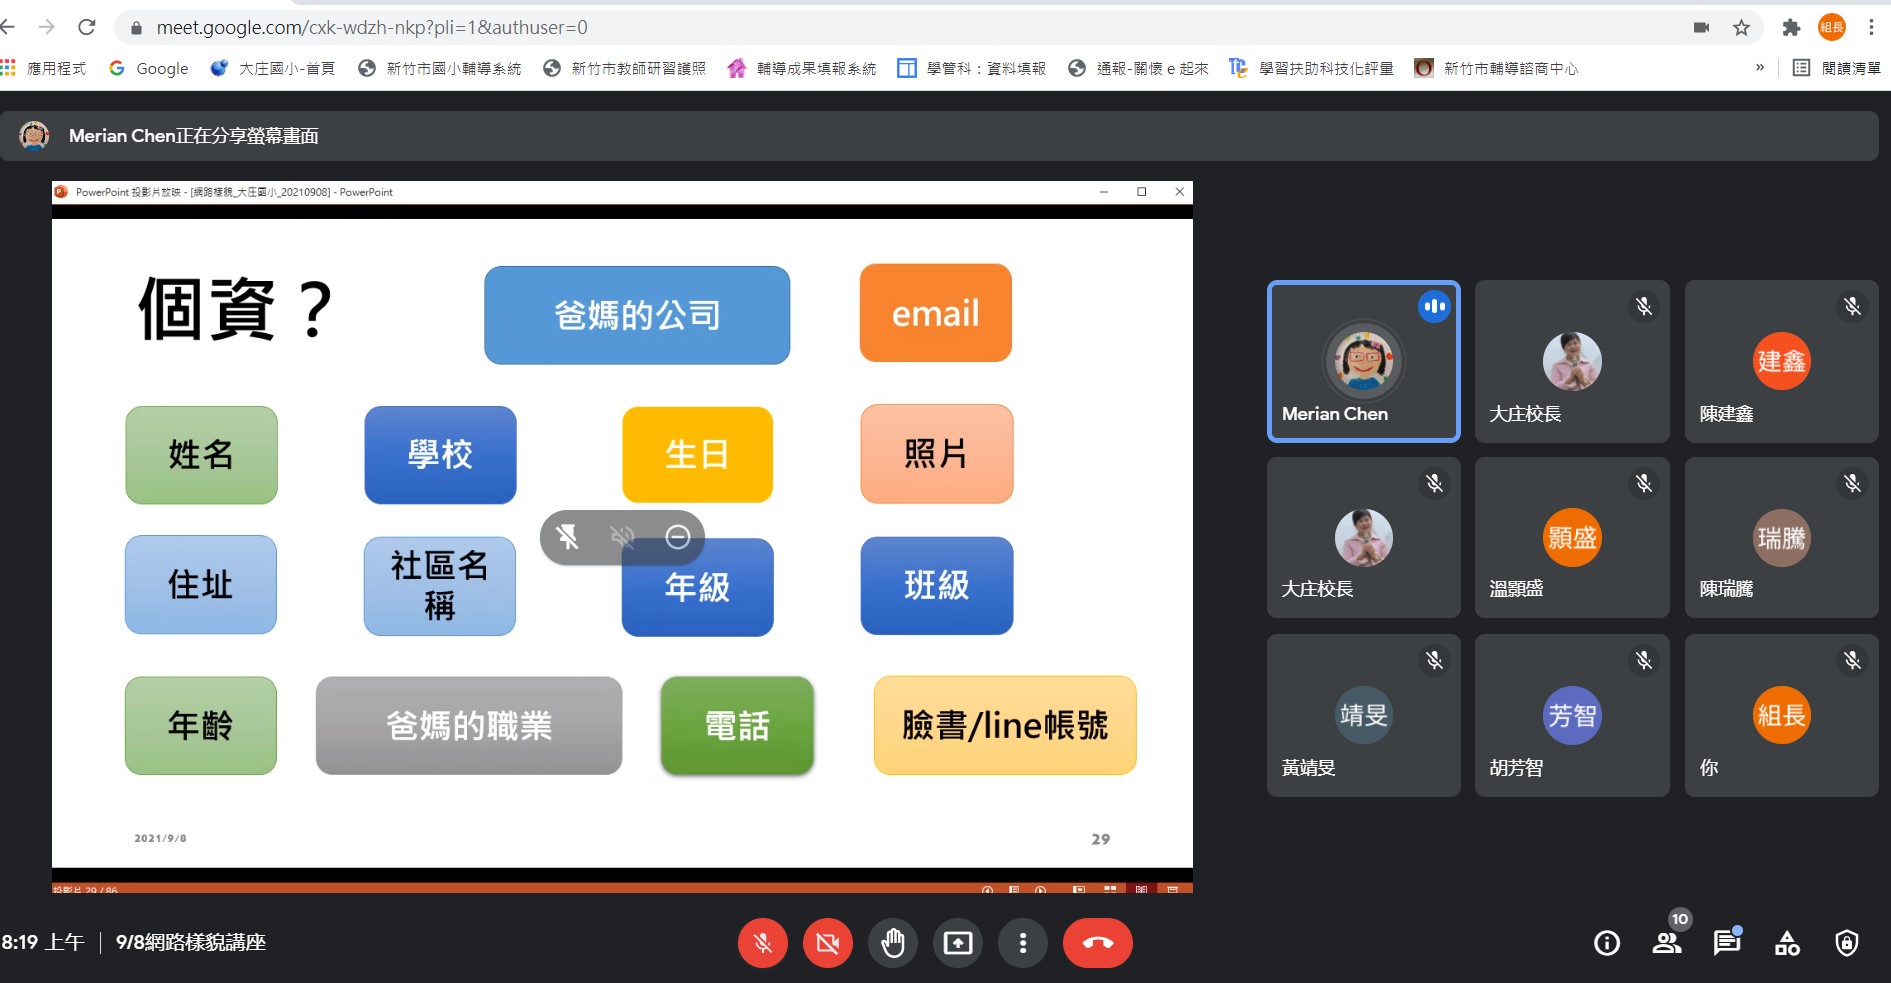Show the participants list
Viewport: 1891px width, 983px height.
pyautogui.click(x=1666, y=943)
